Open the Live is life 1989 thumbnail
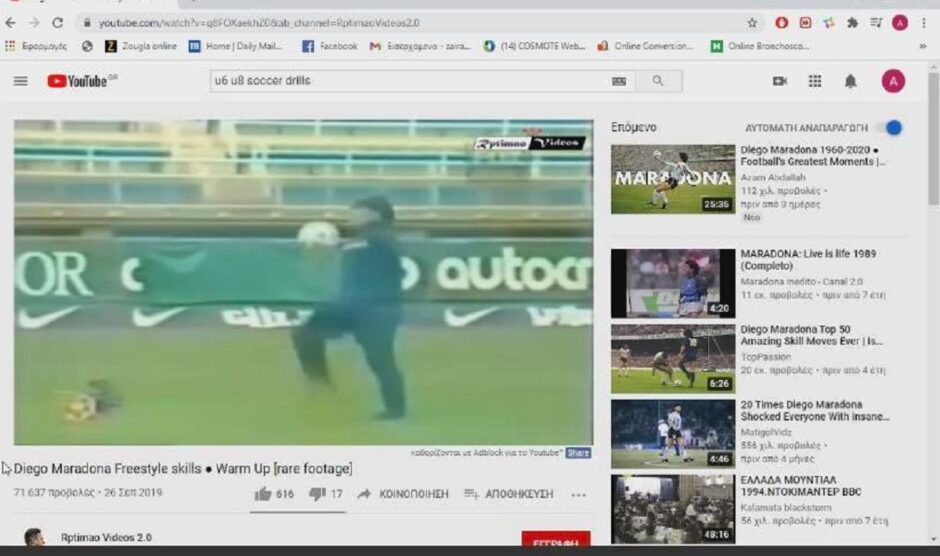Viewport: 940px width, 556px height. pyautogui.click(x=673, y=283)
